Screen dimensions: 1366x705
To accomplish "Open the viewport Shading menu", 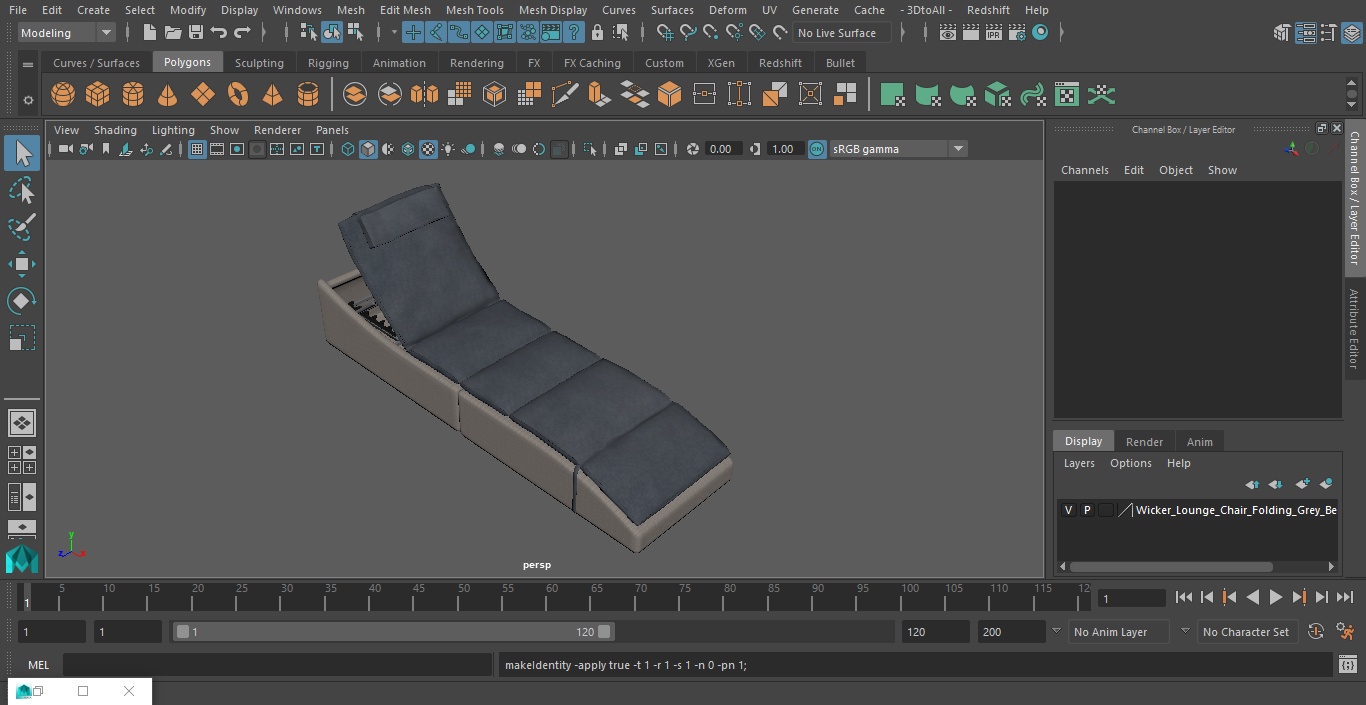I will pos(115,130).
